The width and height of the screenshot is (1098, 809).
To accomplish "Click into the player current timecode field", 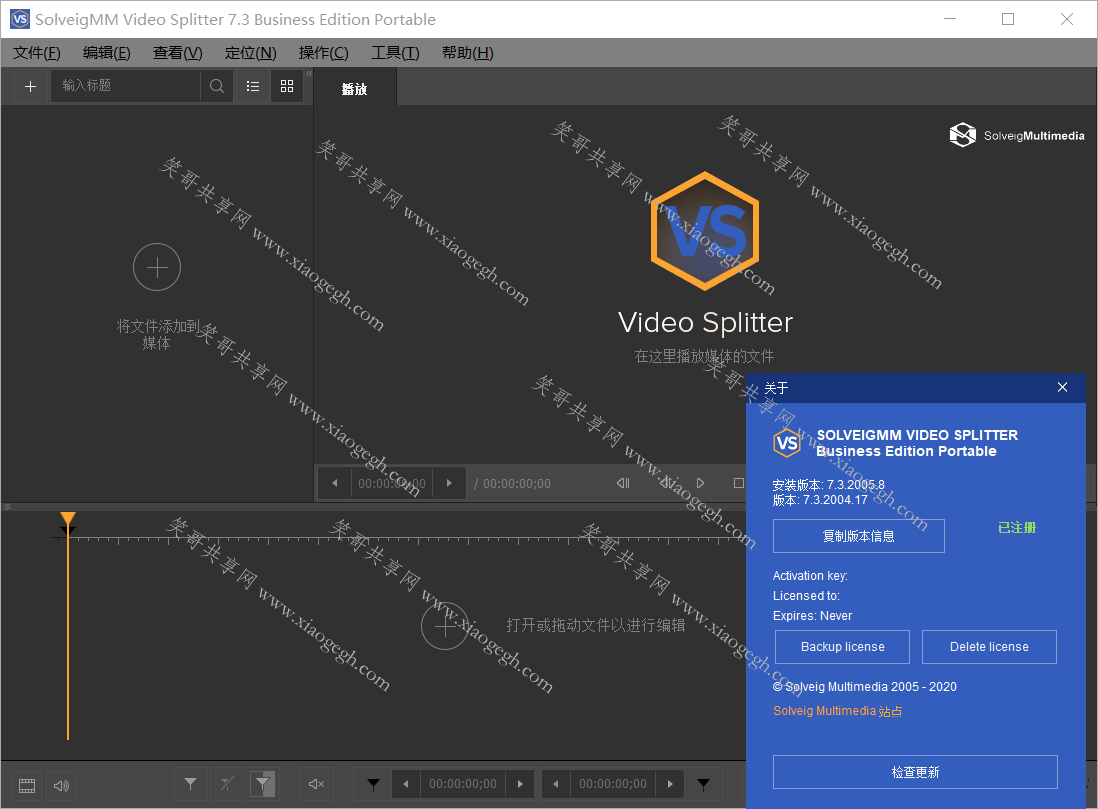I will (x=391, y=483).
